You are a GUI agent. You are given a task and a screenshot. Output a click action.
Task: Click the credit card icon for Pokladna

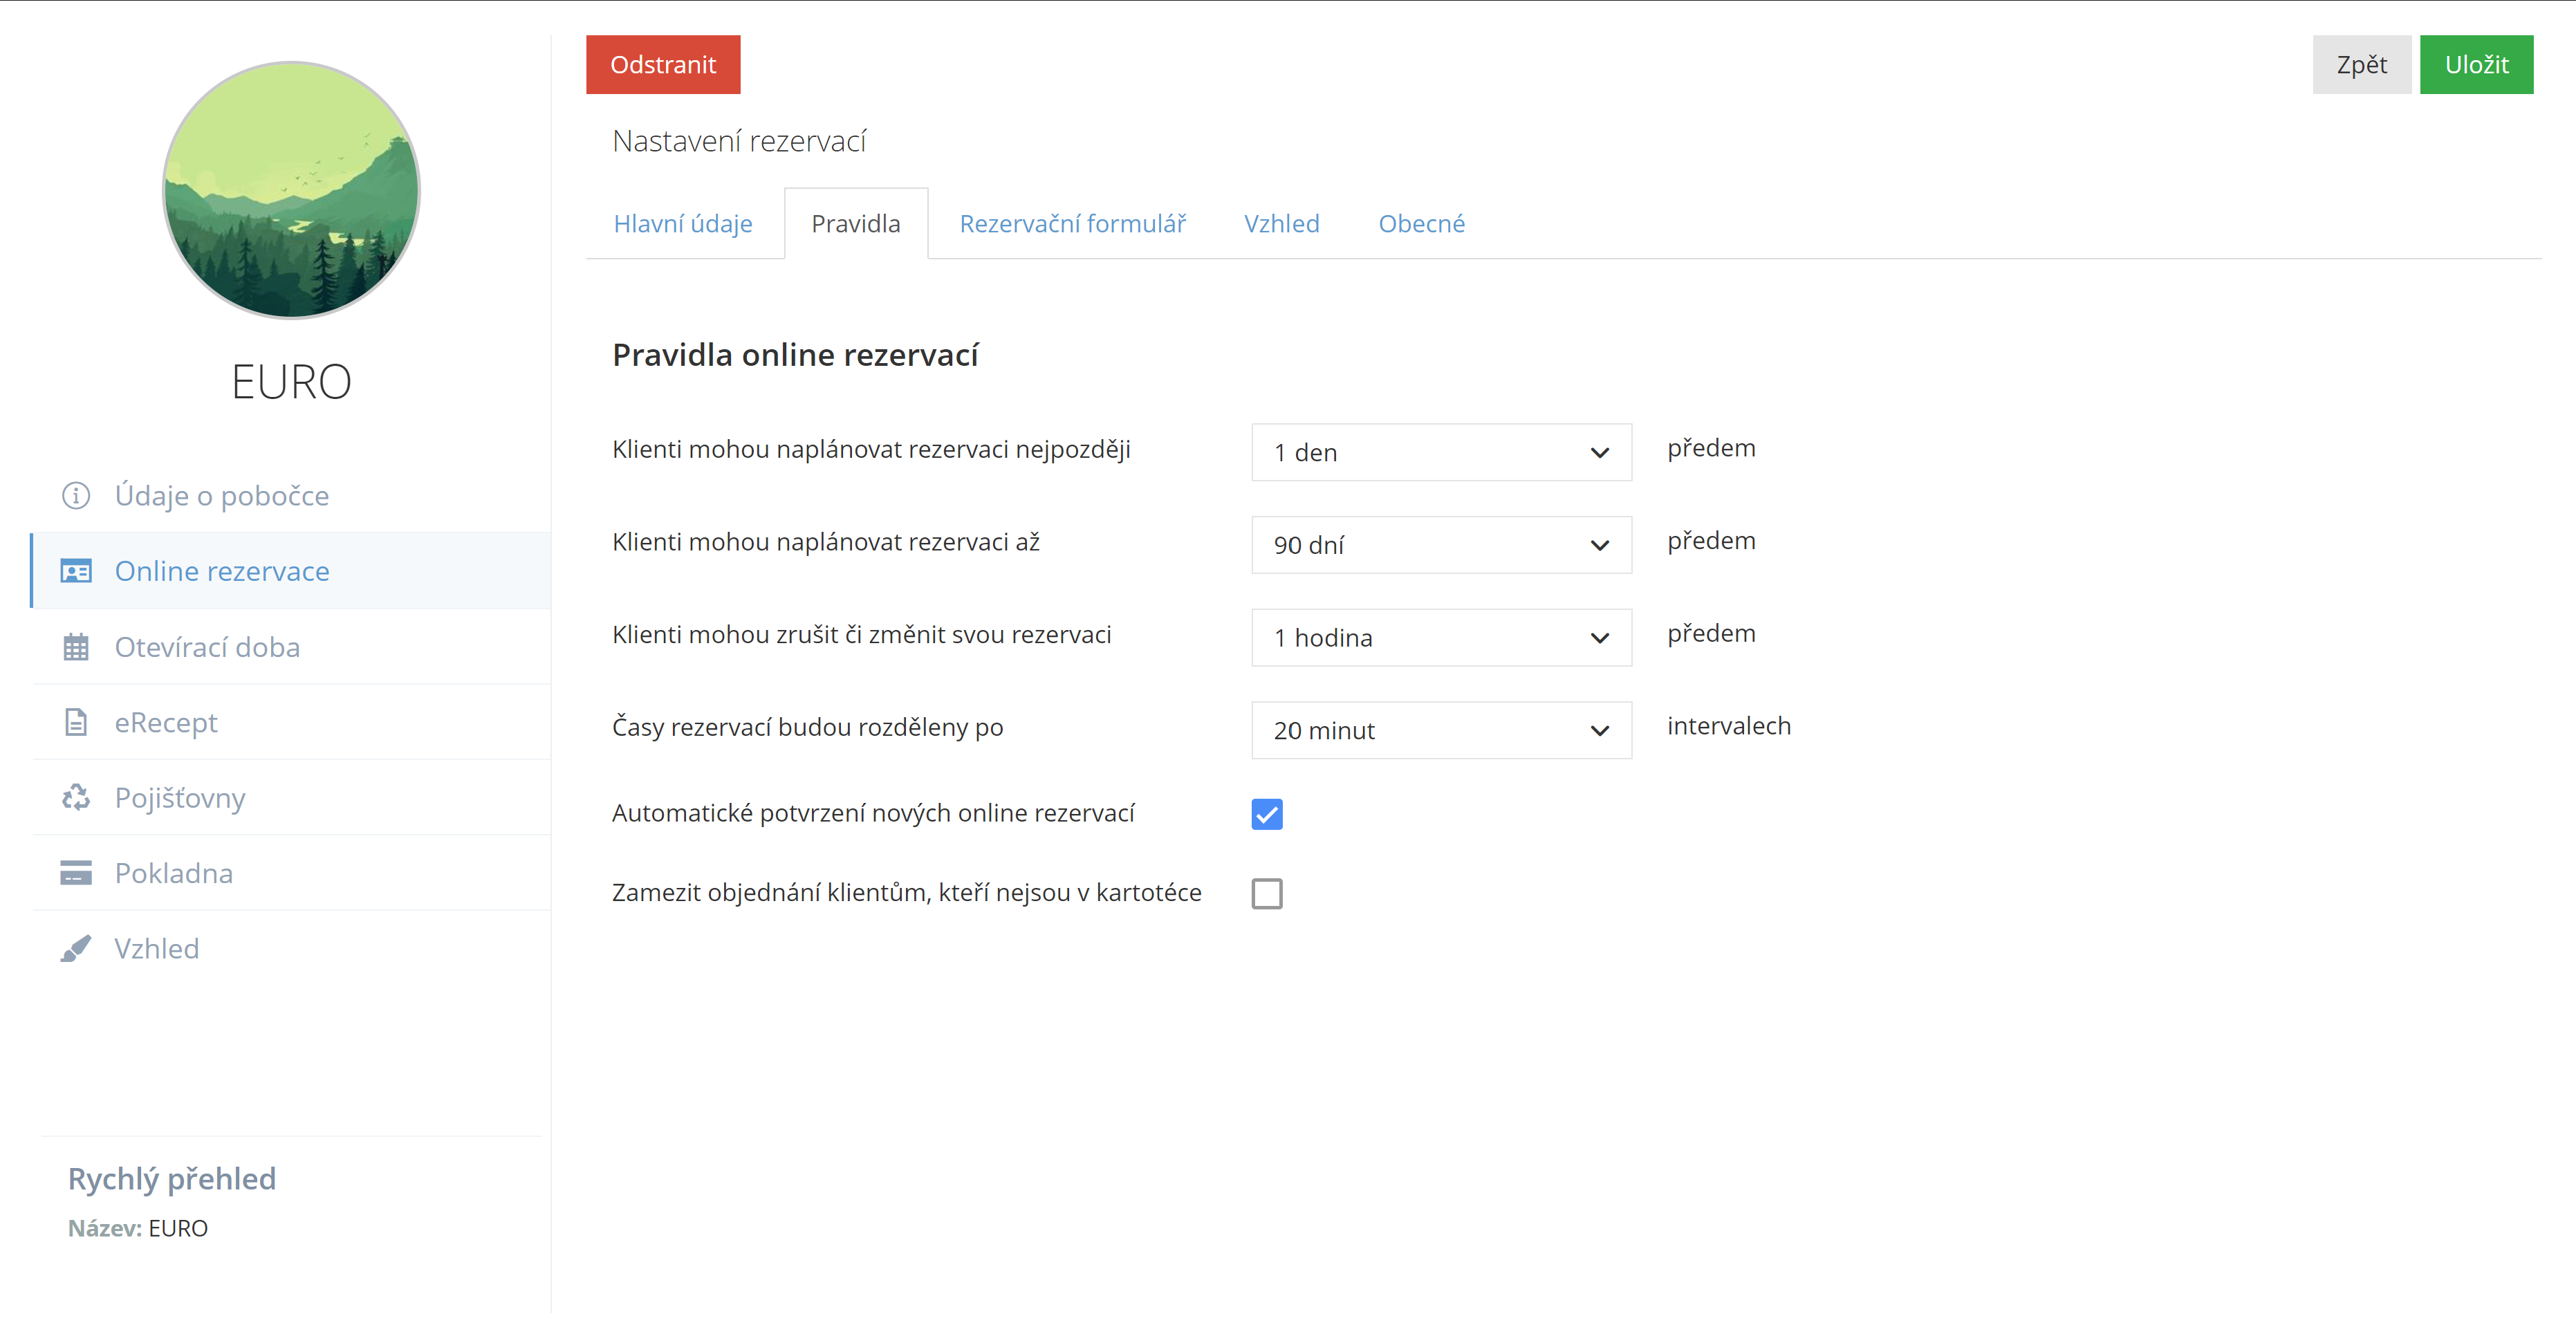click(x=76, y=873)
